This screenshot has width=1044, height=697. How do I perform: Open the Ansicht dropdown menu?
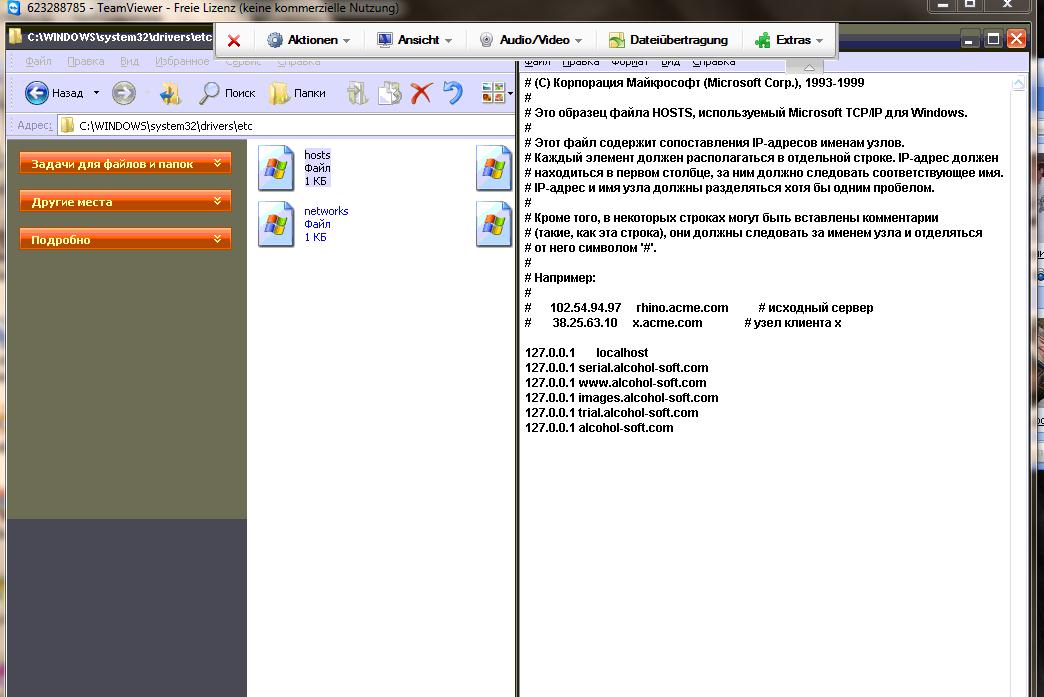(415, 40)
